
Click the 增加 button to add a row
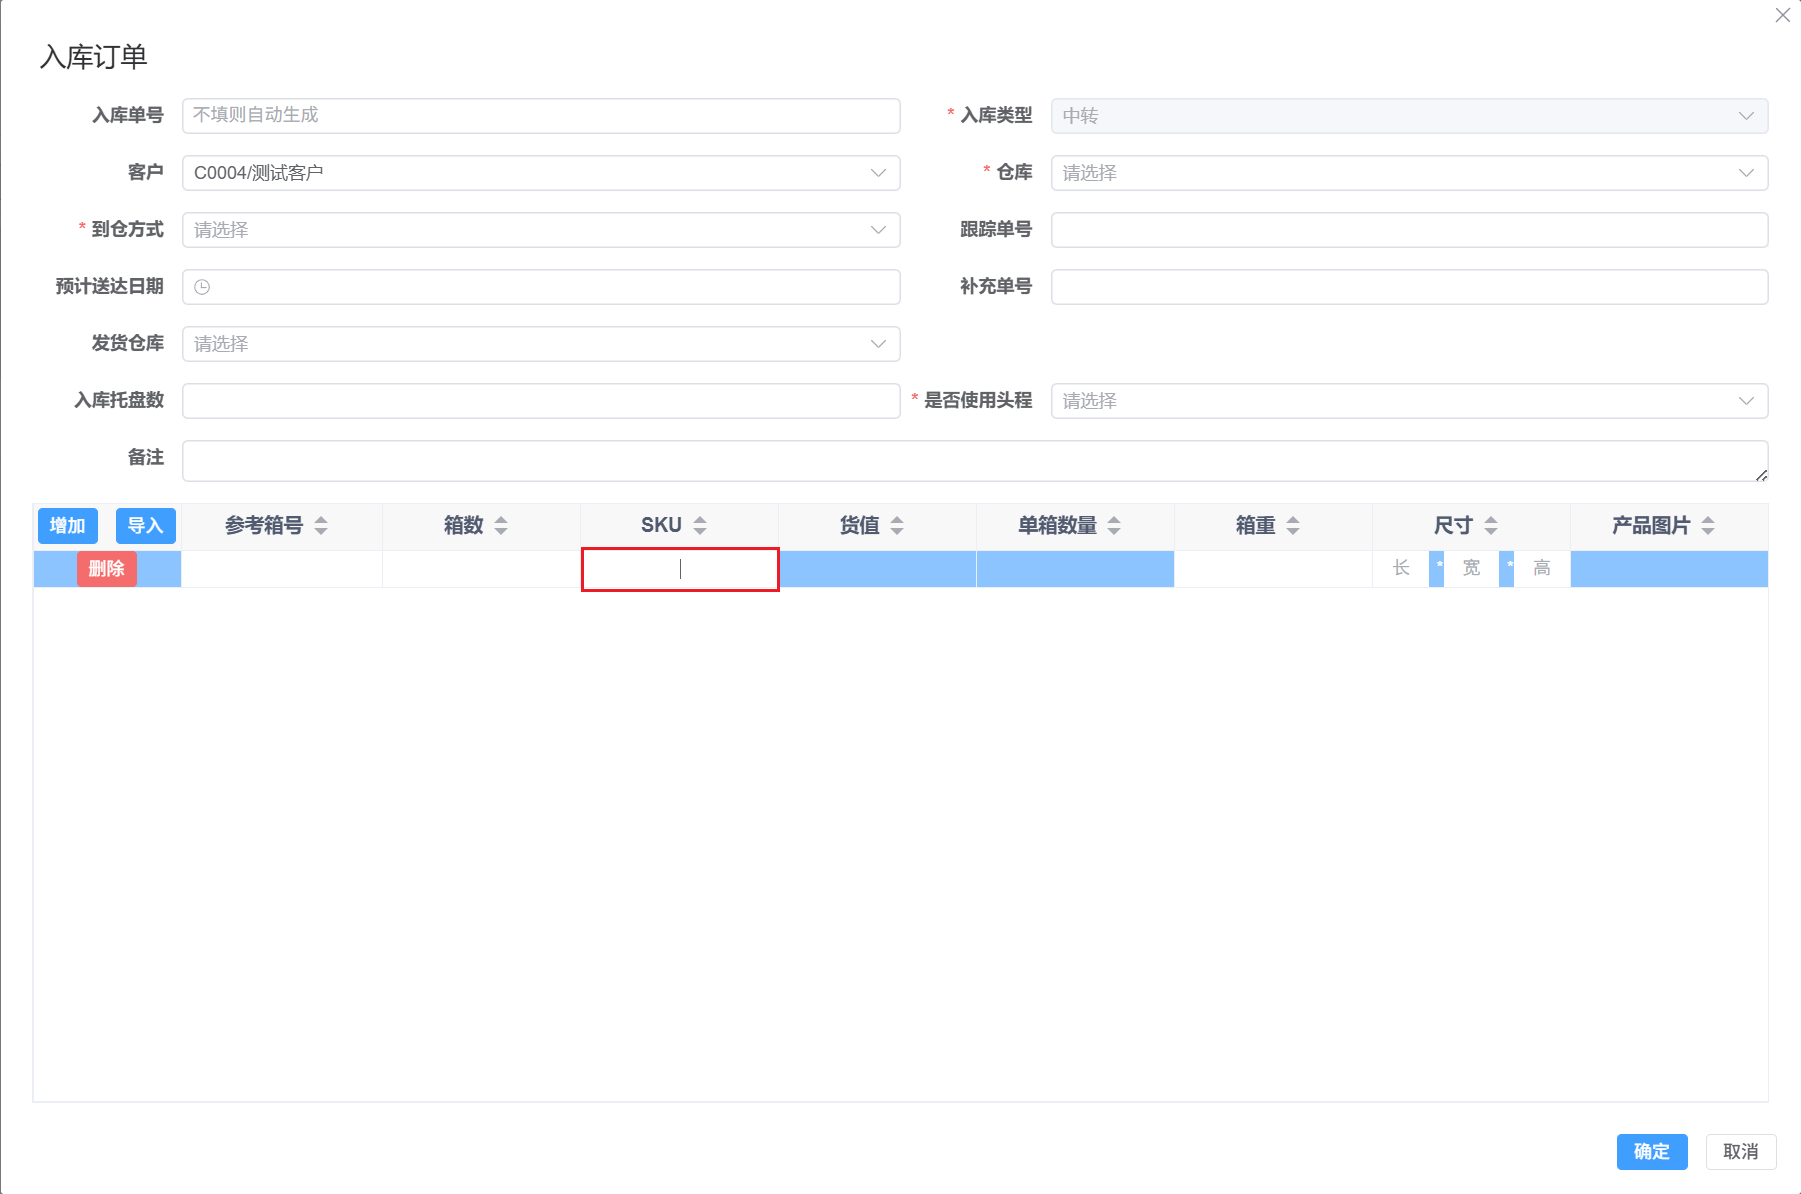click(x=67, y=525)
